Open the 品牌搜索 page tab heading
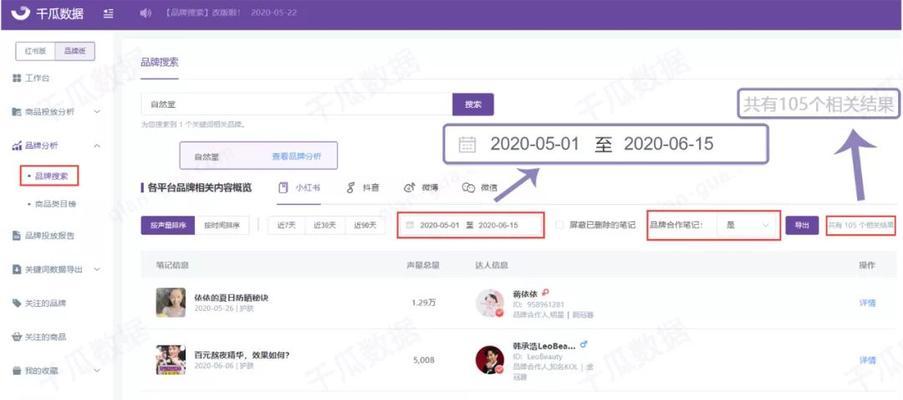This screenshot has width=903, height=400. 160,62
